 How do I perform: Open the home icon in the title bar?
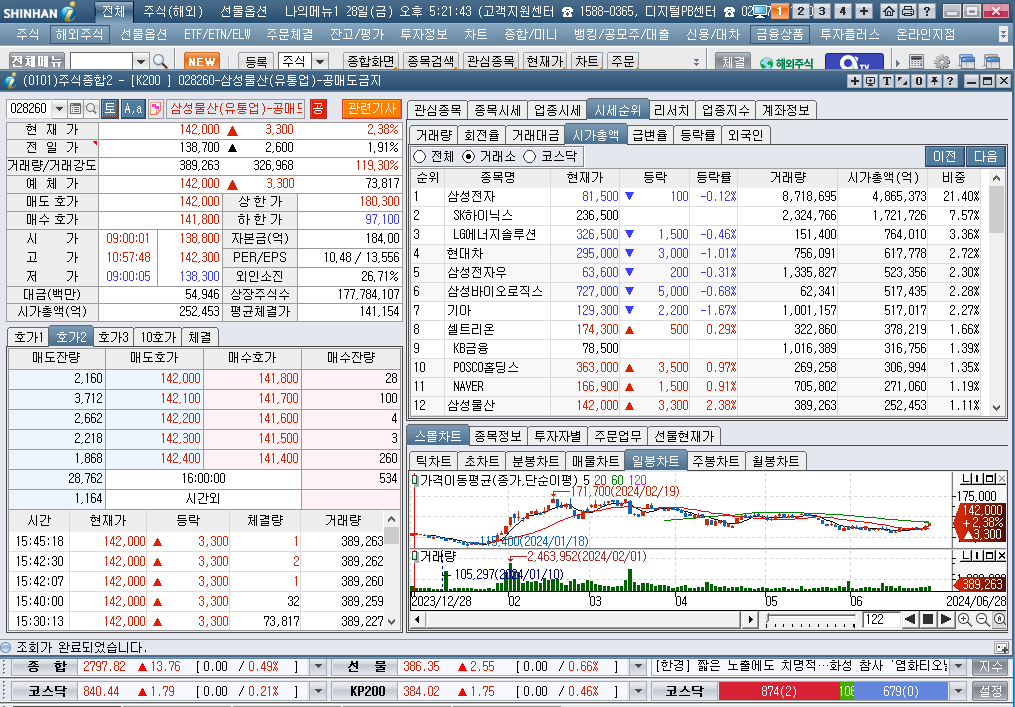889,11
